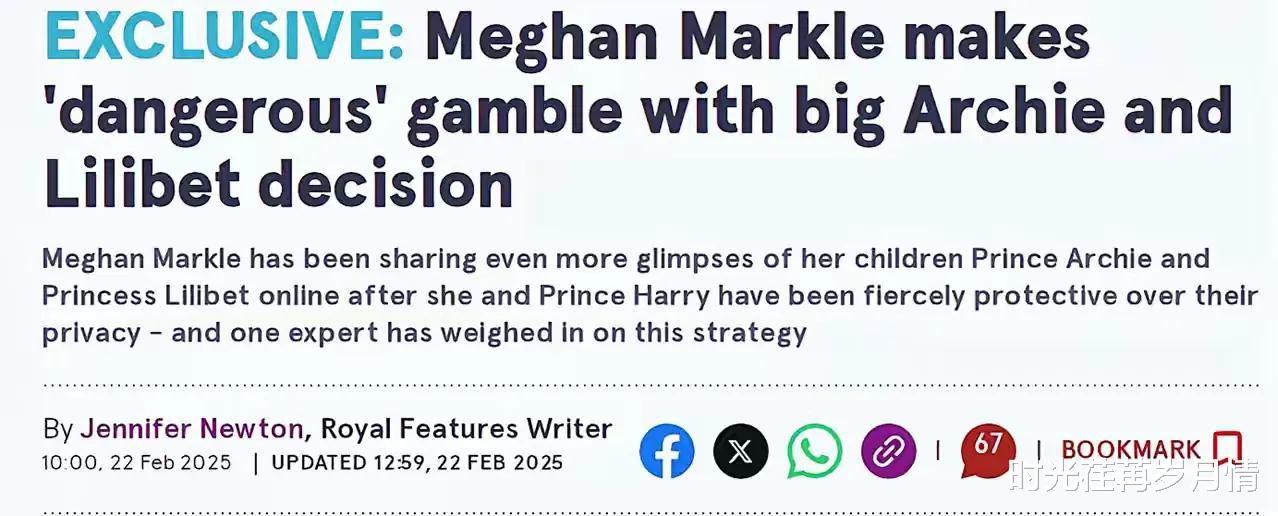
Task: Share the article on X
Action: (741, 451)
